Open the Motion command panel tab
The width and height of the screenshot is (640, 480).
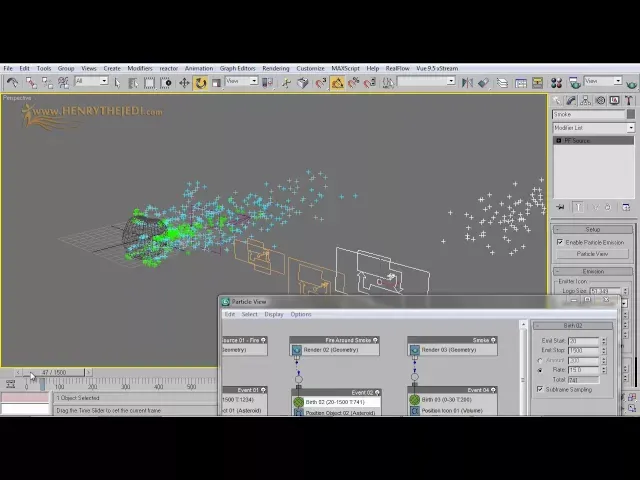click(x=600, y=101)
